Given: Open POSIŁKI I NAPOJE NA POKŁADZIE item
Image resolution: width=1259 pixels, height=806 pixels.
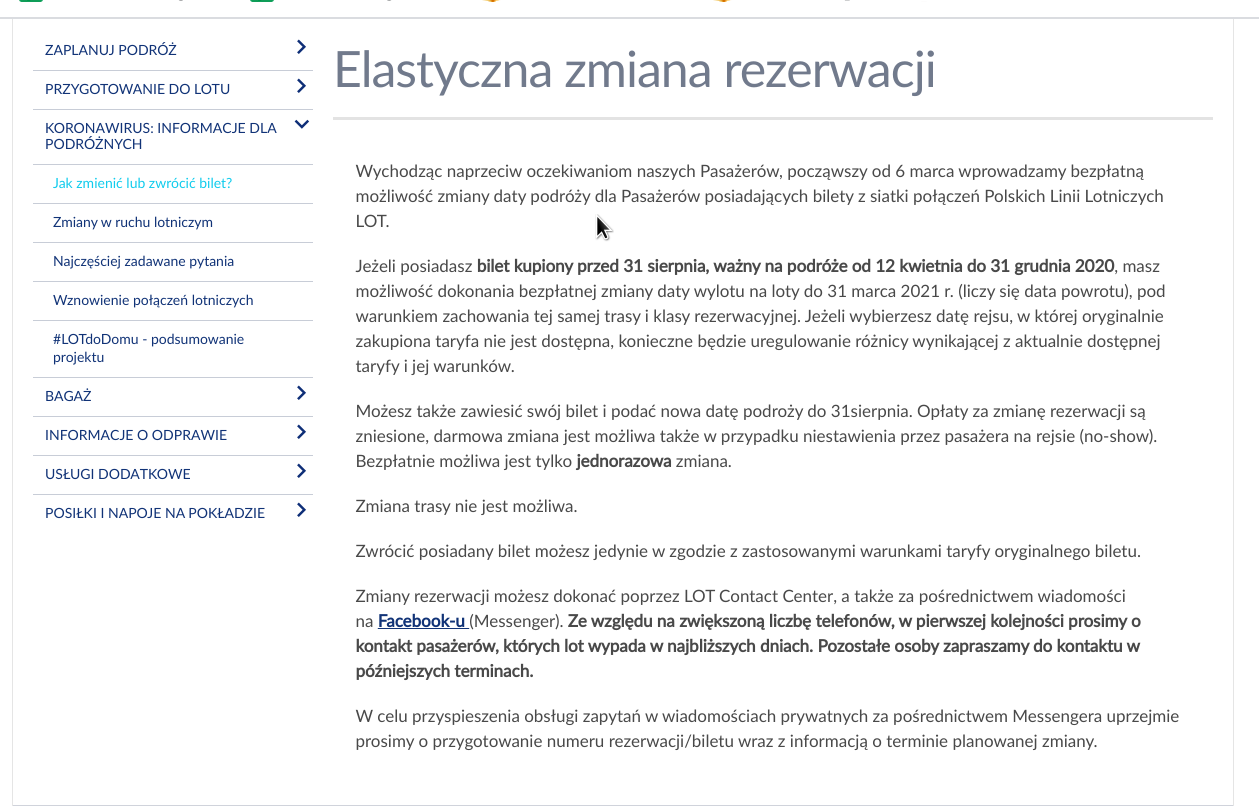Looking at the screenshot, I should (155, 513).
